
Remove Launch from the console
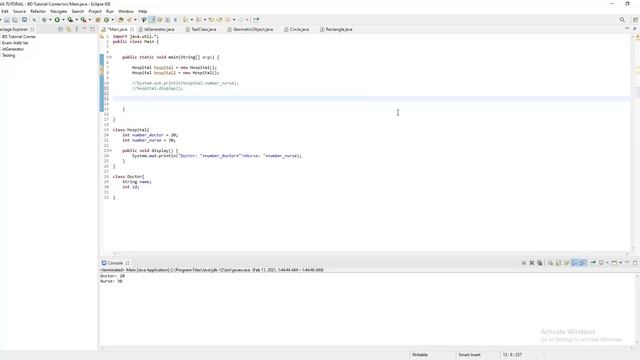pos(532,263)
